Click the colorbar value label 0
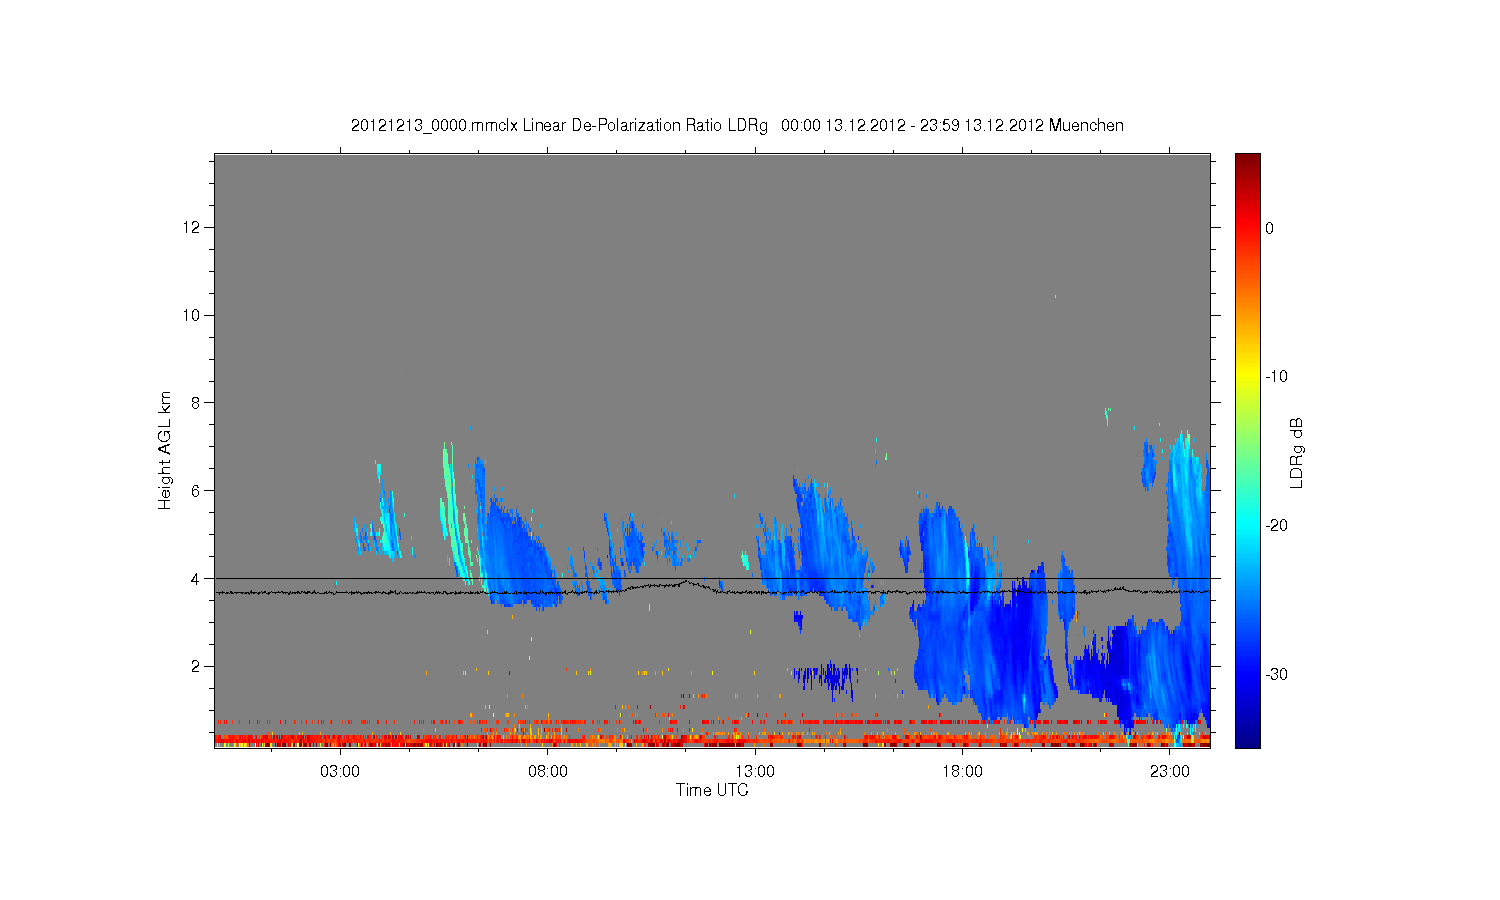 1269,228
